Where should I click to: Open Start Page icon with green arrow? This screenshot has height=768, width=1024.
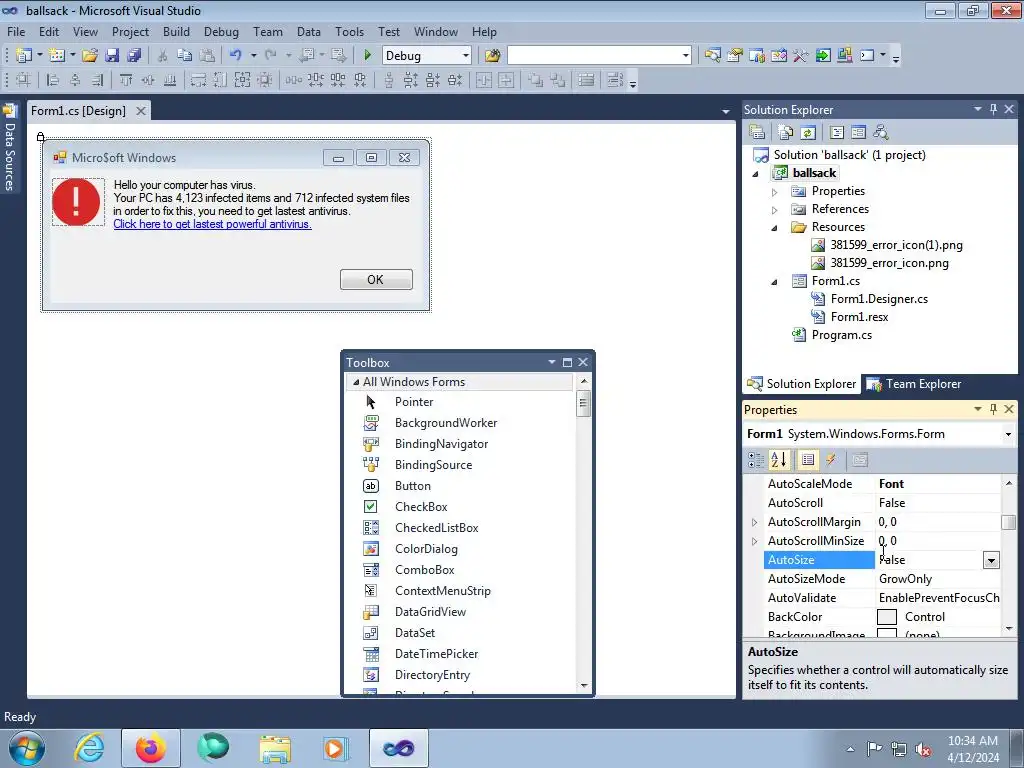coord(823,56)
